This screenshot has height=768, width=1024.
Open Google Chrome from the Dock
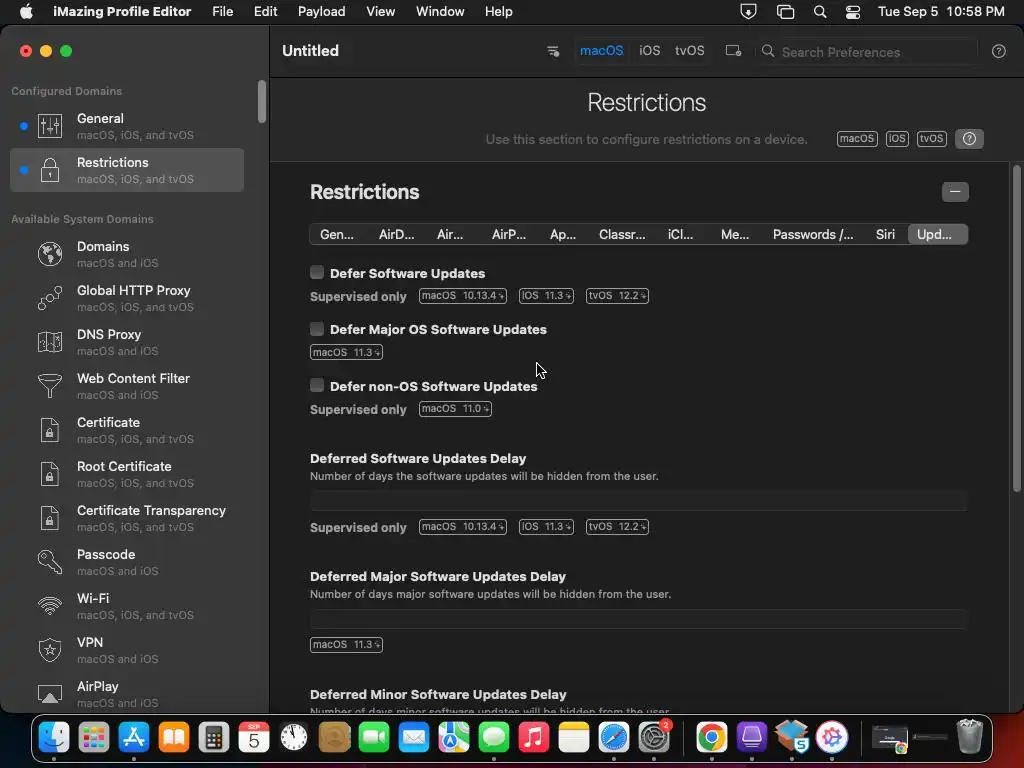pos(712,738)
